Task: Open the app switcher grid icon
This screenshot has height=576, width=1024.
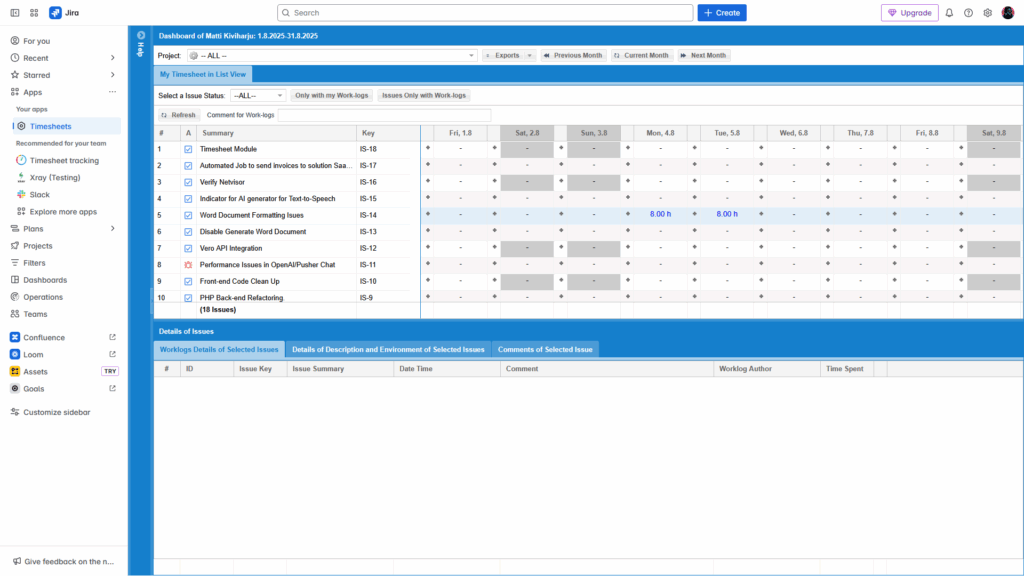Action: 34,12
